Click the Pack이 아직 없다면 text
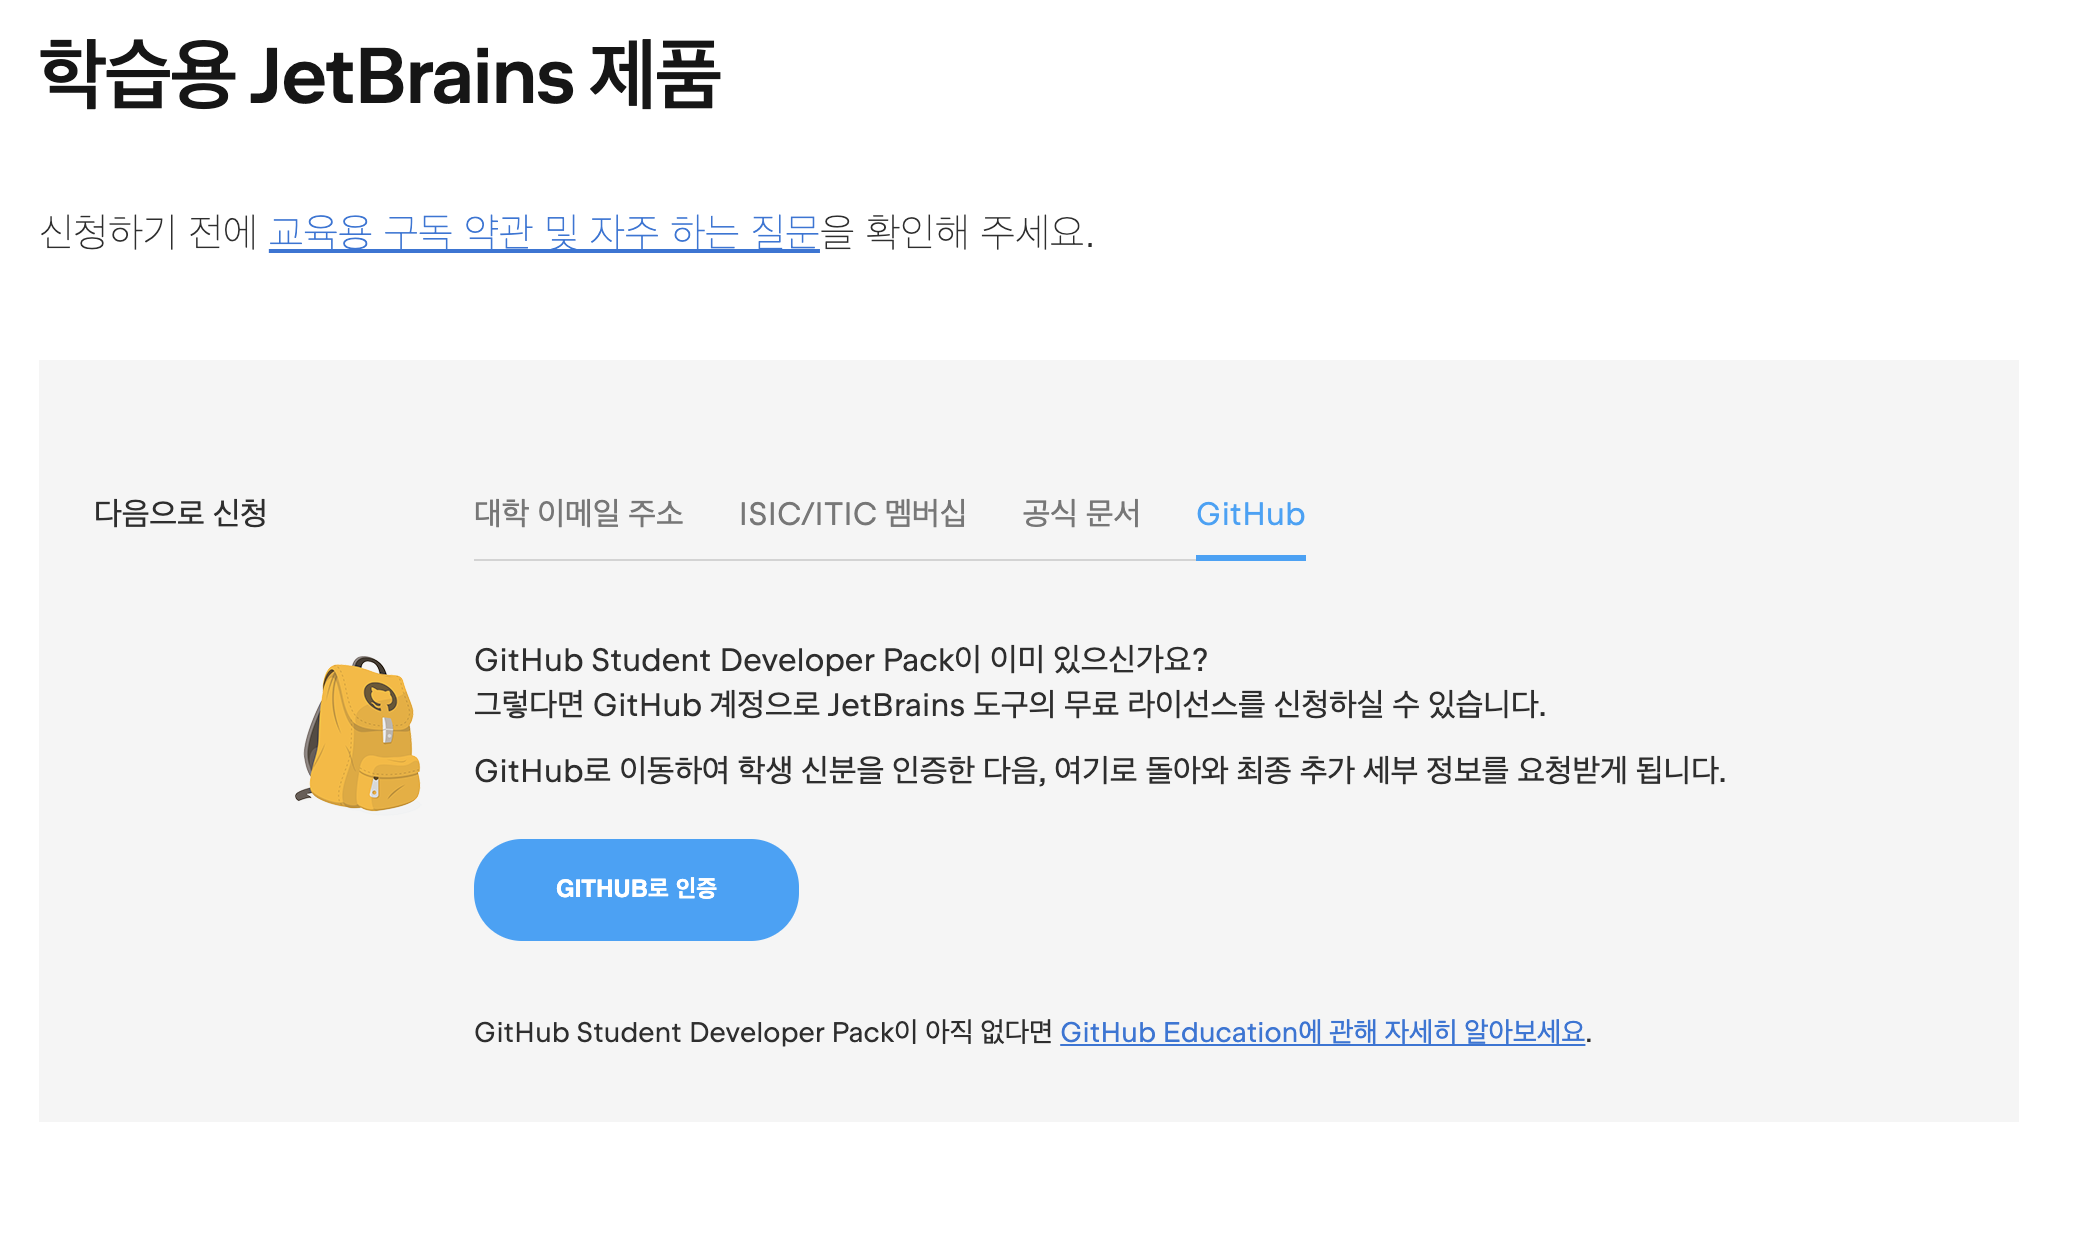The height and width of the screenshot is (1236, 2082). pyautogui.click(x=765, y=1032)
